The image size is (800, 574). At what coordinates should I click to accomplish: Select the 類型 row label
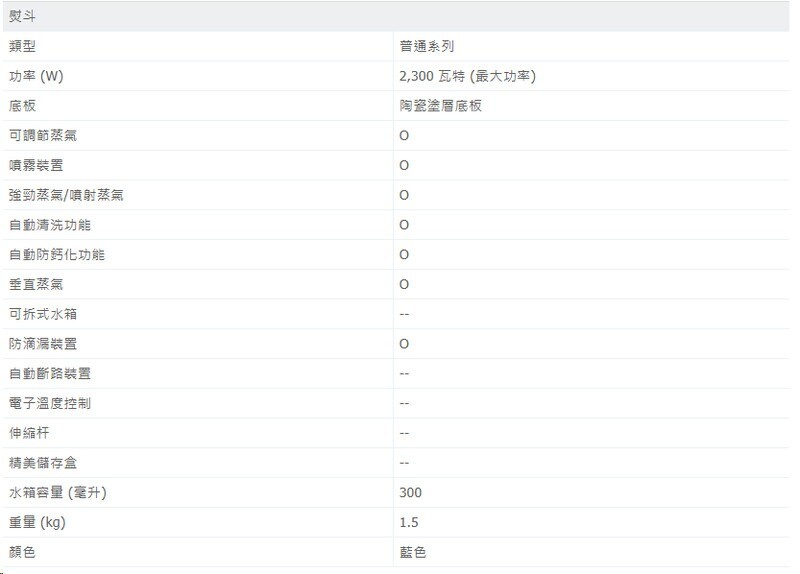tap(22, 46)
